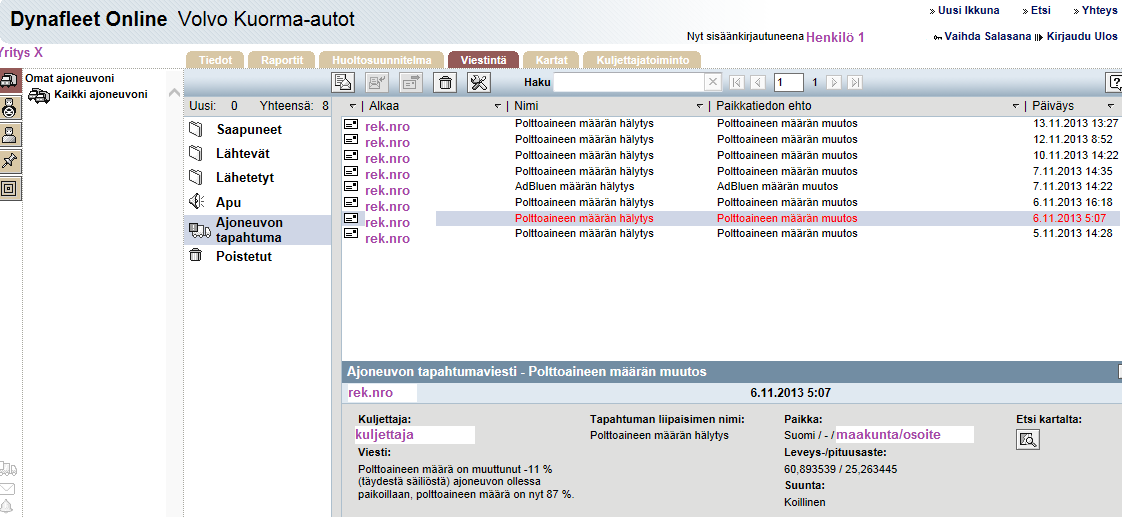Click the Yhteys link
Image resolution: width=1122 pixels, height=517 pixels.
coord(1099,11)
